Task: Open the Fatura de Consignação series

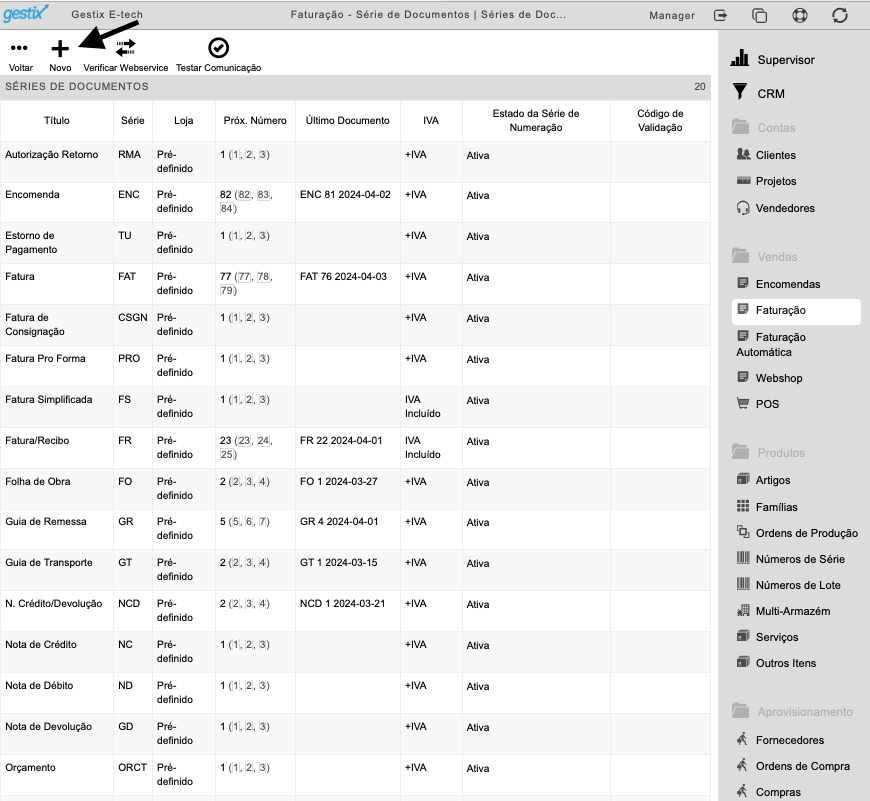Action: point(34,325)
